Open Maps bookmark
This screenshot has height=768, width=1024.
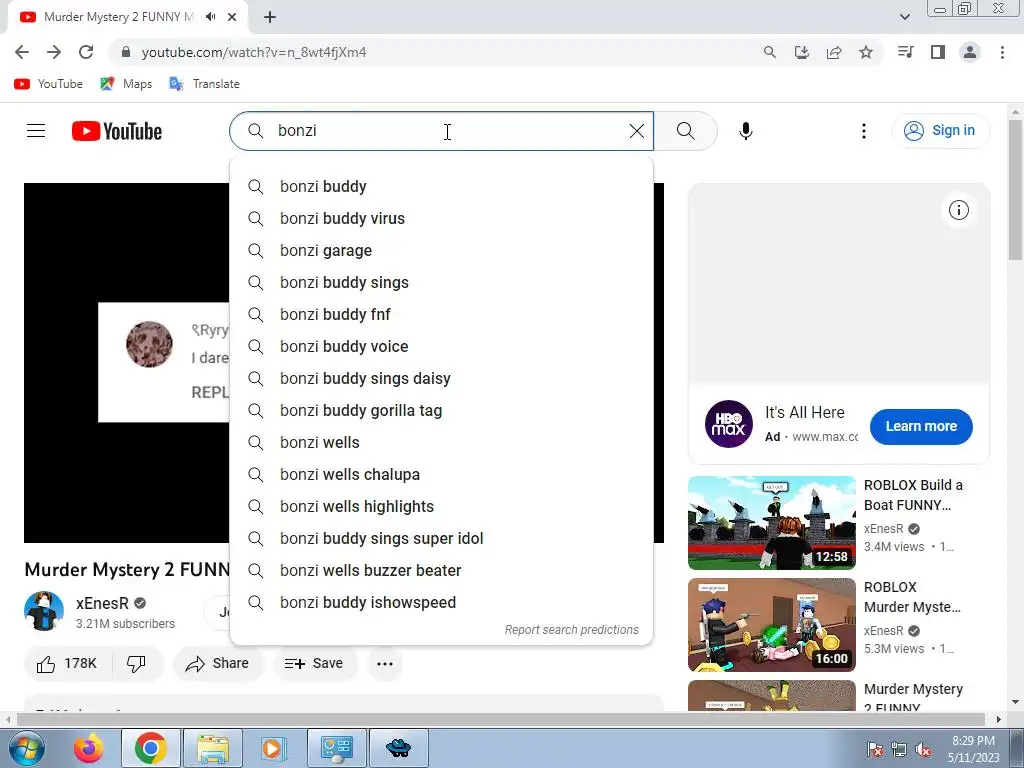pos(126,84)
